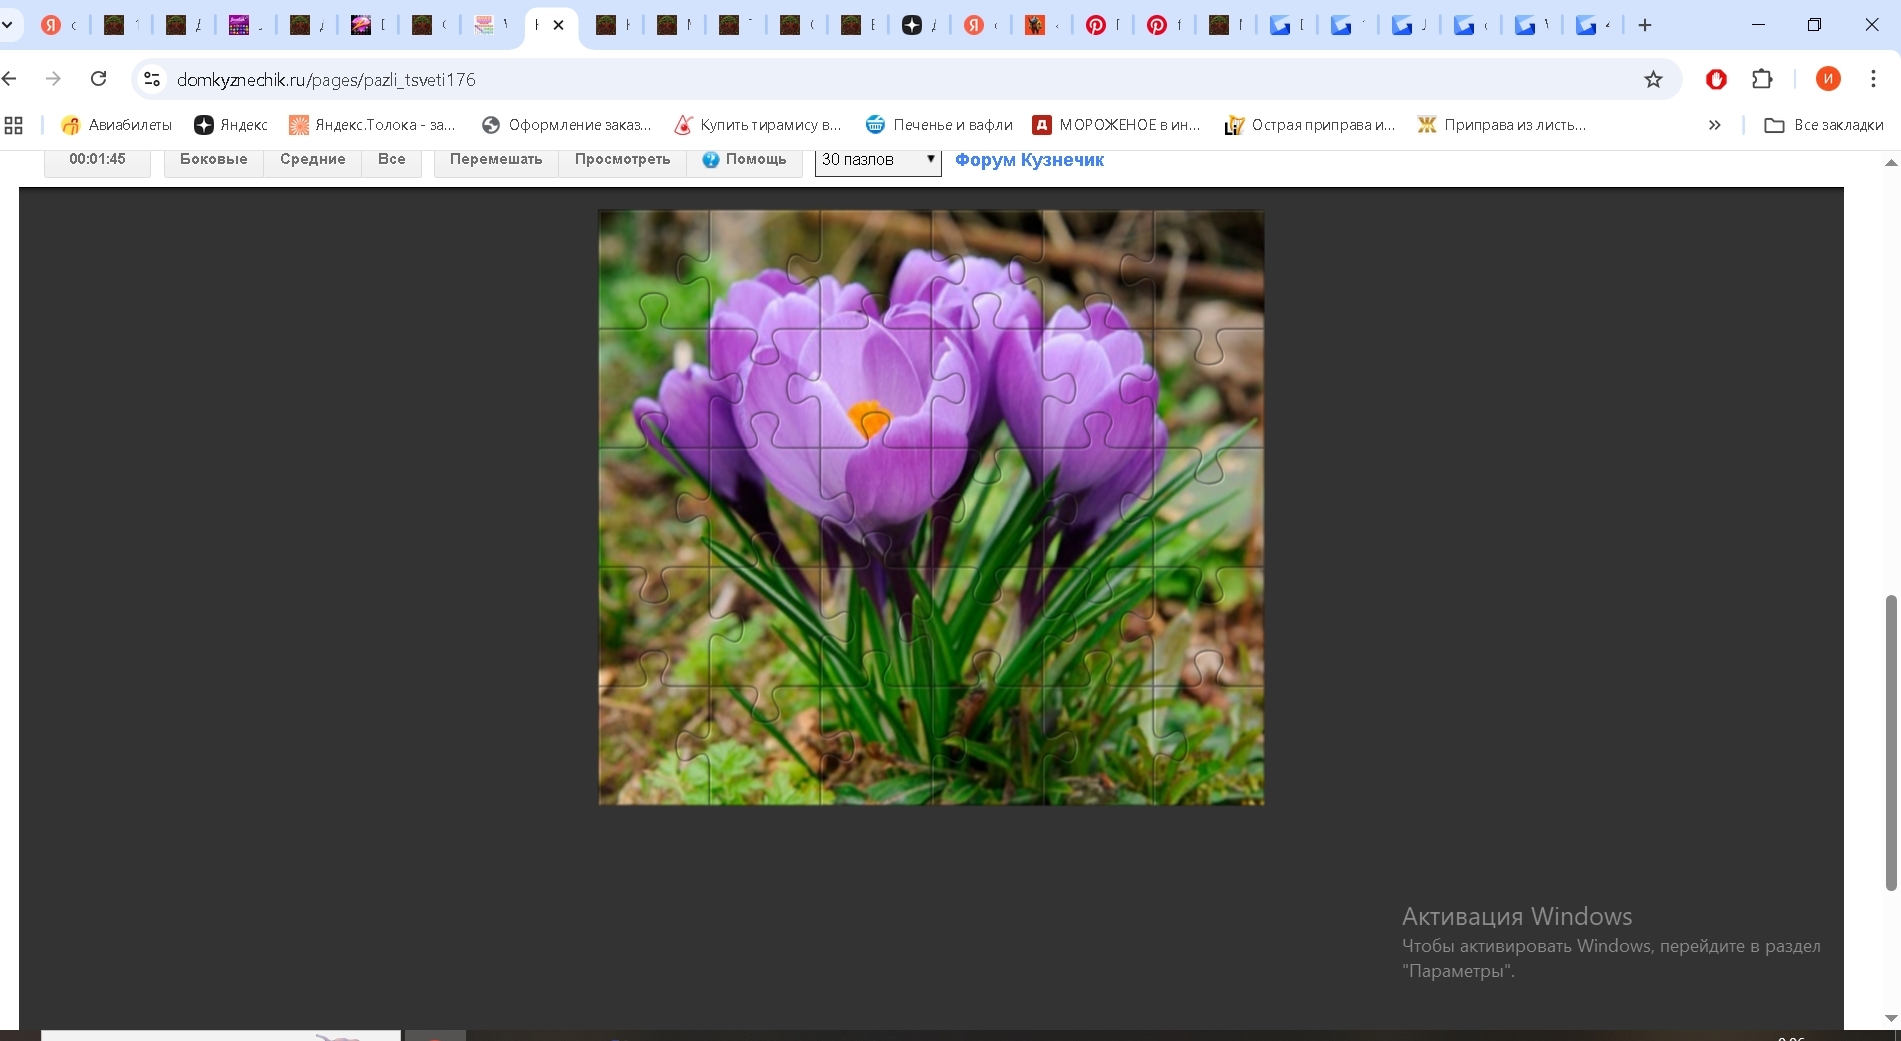Viewport: 1901px width, 1041px height.
Task: Open the Купить тирамису bookmark
Action: (758, 125)
